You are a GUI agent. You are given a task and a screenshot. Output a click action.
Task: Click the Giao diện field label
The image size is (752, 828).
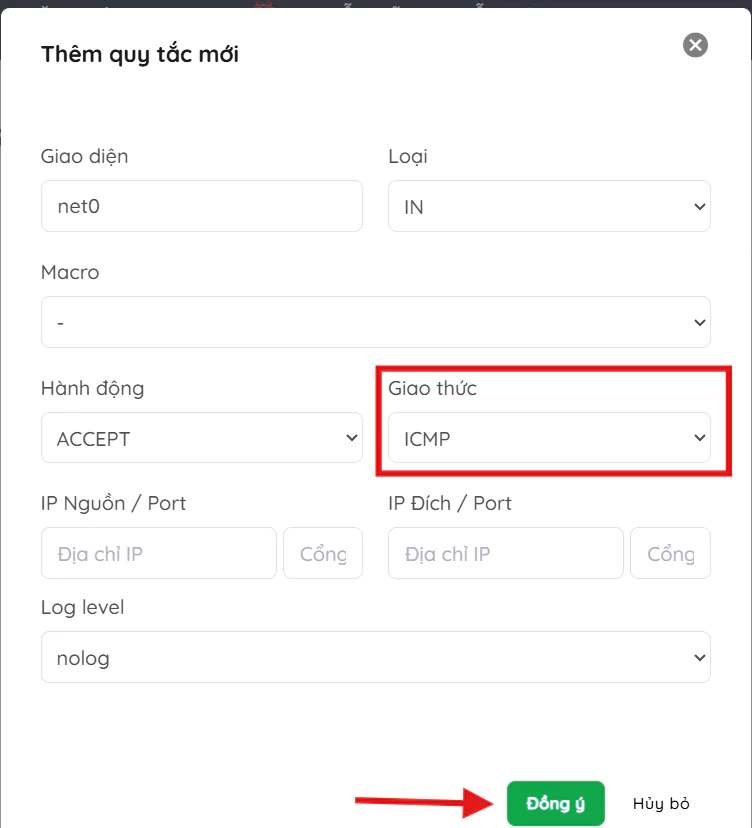(85, 156)
